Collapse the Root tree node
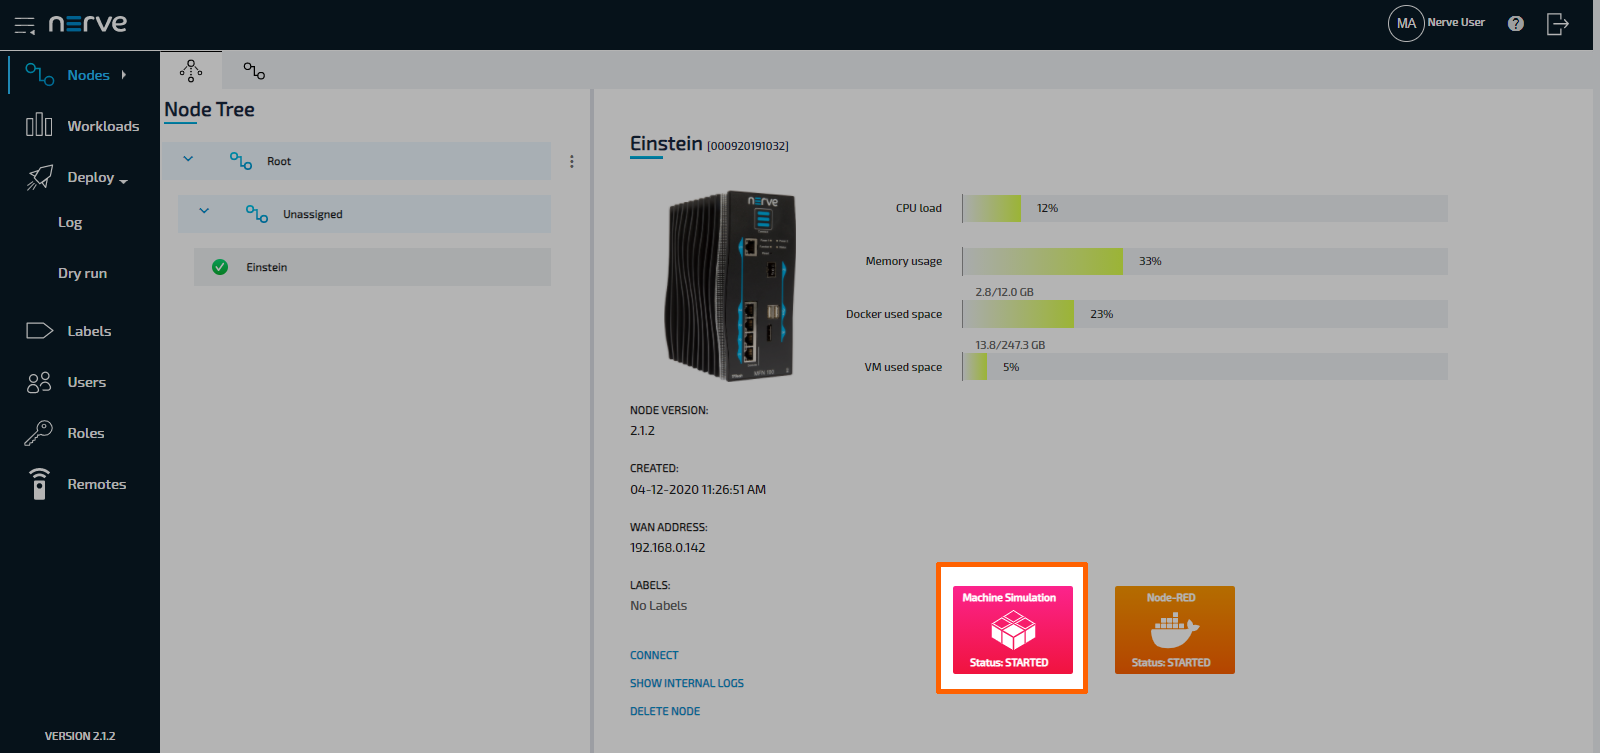The image size is (1600, 753). click(188, 160)
